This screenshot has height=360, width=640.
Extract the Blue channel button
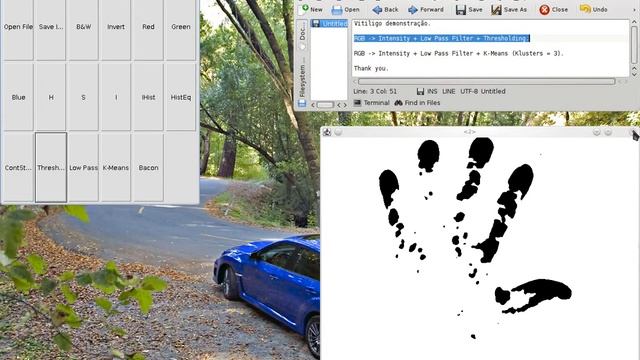coord(18,97)
